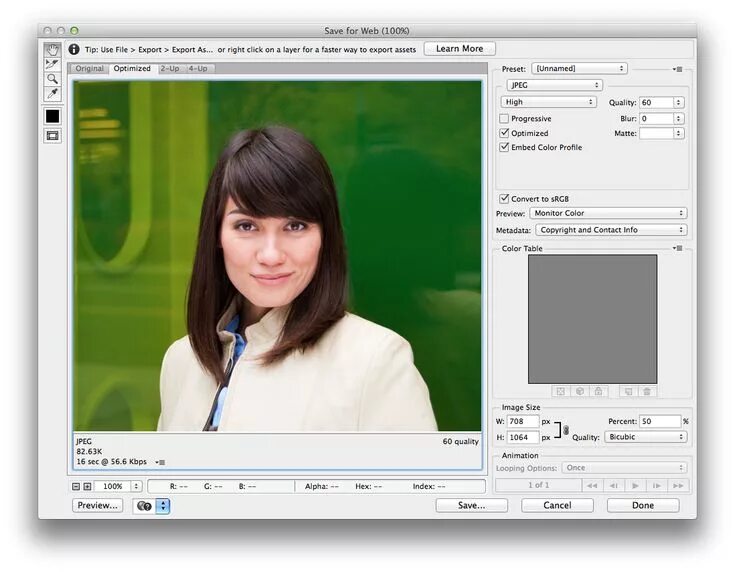
Task: Open the Color Table flyout menu
Action: point(677,248)
